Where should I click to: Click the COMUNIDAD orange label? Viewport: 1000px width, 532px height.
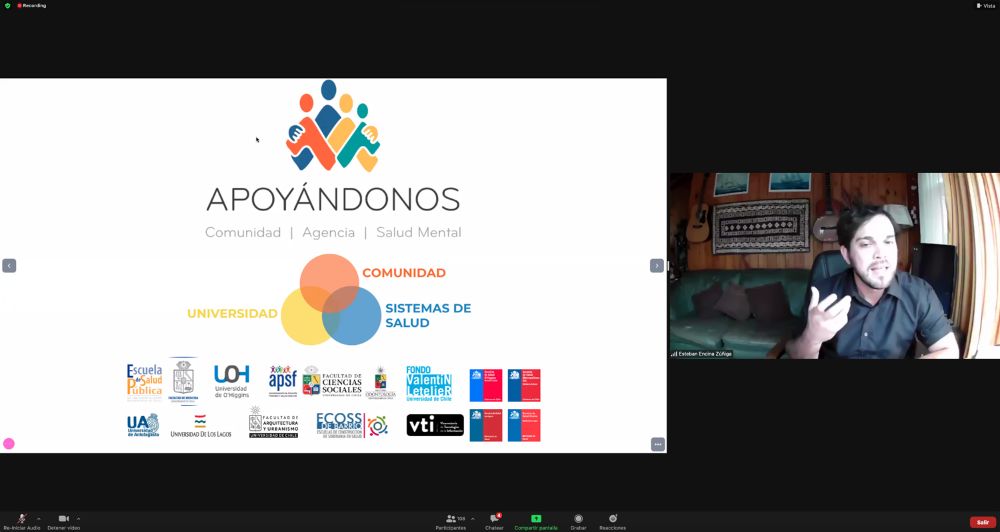[x=404, y=273]
